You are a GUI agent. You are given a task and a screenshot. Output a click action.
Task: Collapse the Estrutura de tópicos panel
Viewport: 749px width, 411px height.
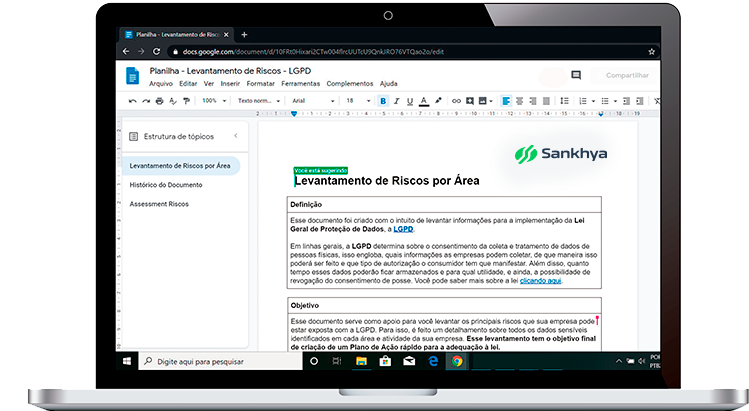tap(235, 136)
